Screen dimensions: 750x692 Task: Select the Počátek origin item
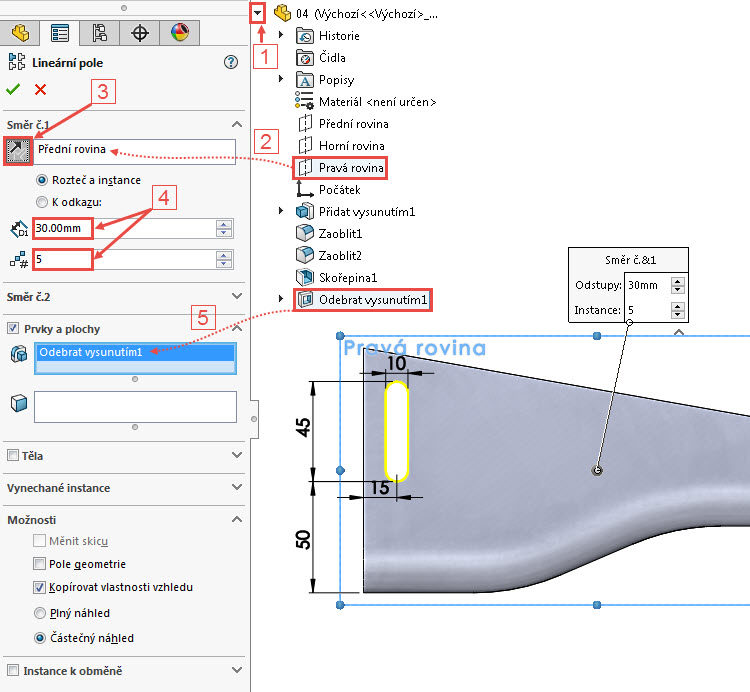(328, 190)
